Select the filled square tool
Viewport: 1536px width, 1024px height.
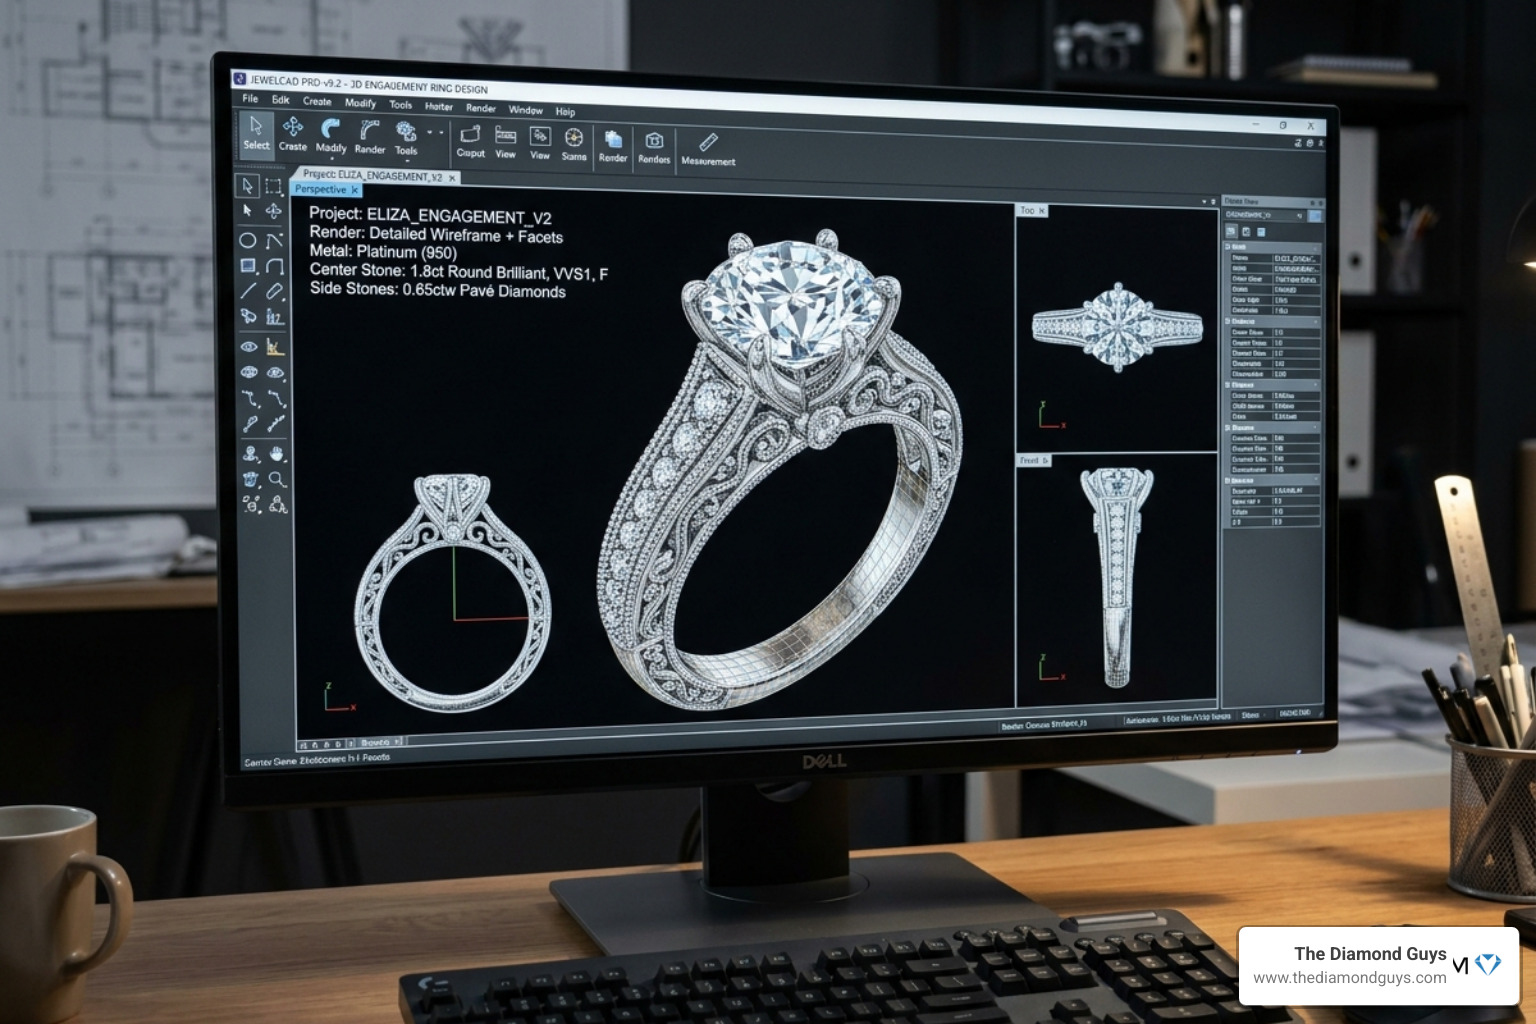tap(248, 266)
